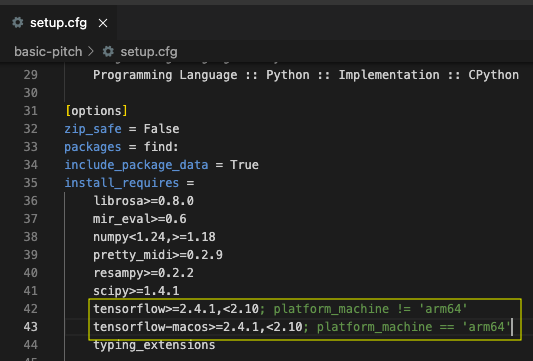The width and height of the screenshot is (533, 361).
Task: Click platform_machine != 'arm64' marker
Action: click(x=371, y=309)
